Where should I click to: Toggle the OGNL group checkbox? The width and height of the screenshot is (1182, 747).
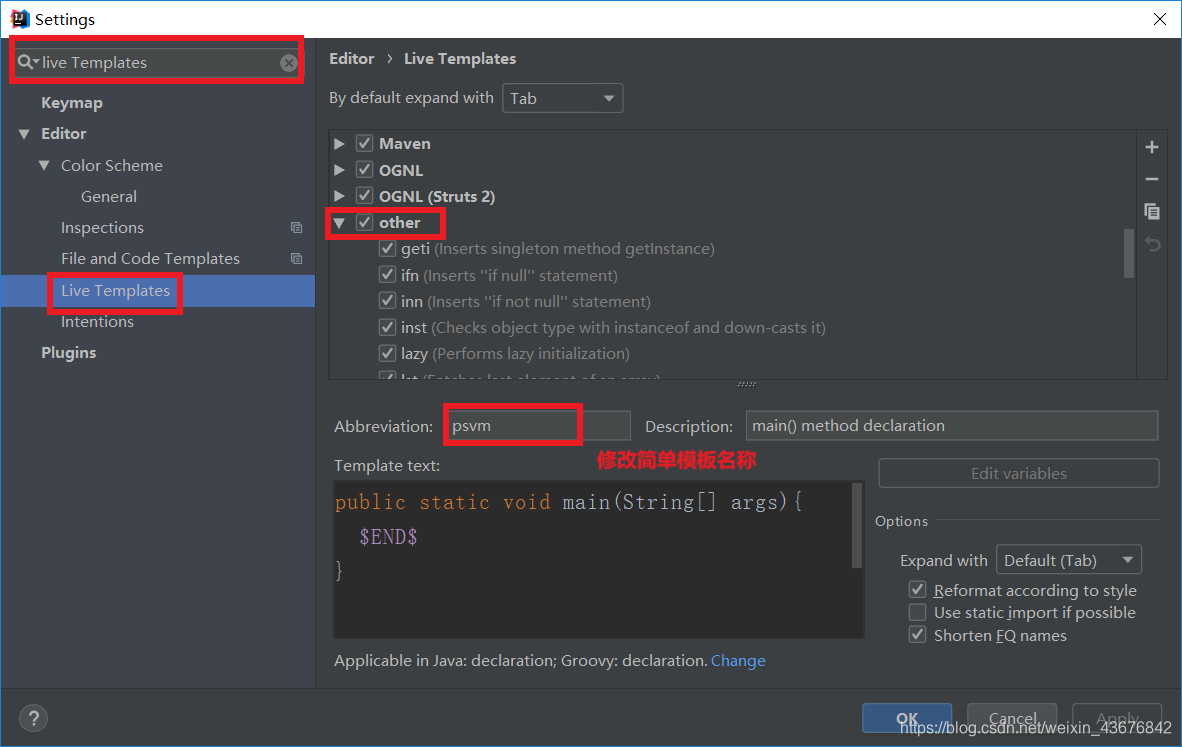(x=365, y=170)
